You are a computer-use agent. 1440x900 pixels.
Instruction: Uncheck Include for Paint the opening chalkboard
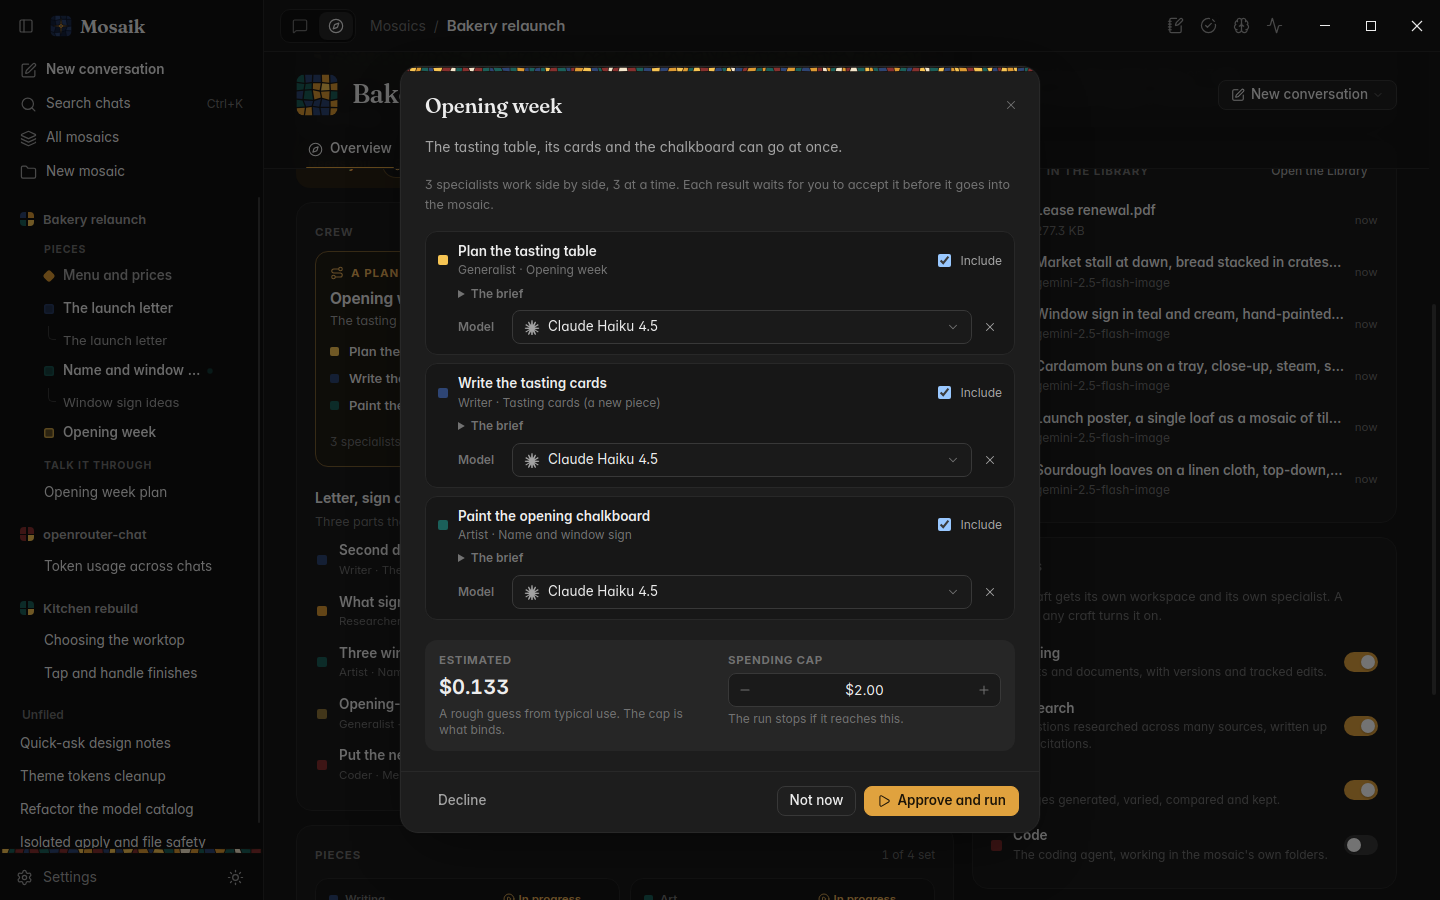point(944,524)
